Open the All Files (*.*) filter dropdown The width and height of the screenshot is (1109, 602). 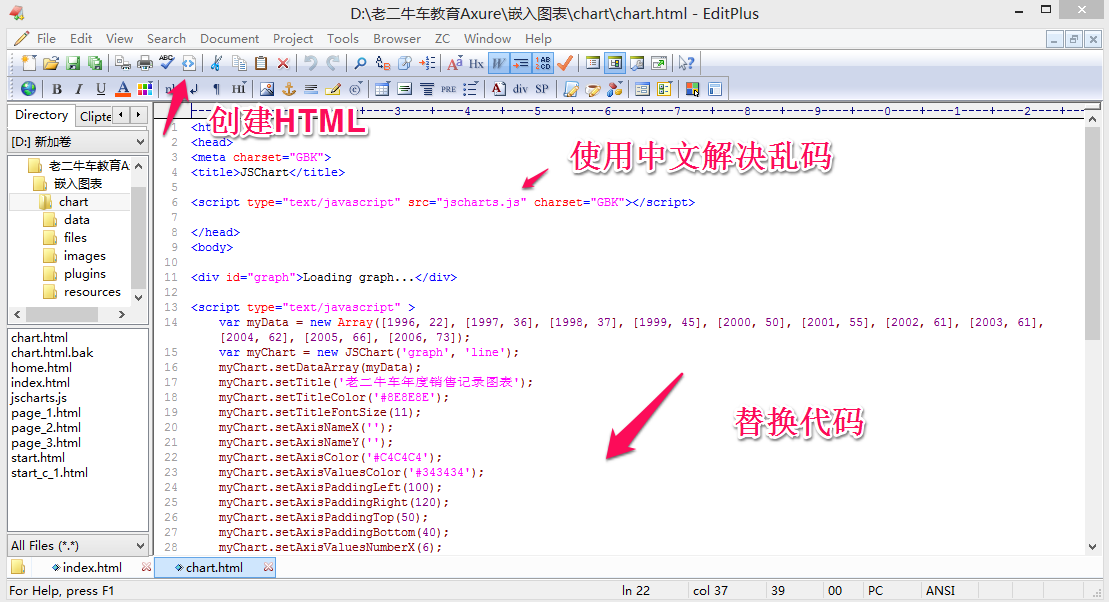[x=78, y=545]
